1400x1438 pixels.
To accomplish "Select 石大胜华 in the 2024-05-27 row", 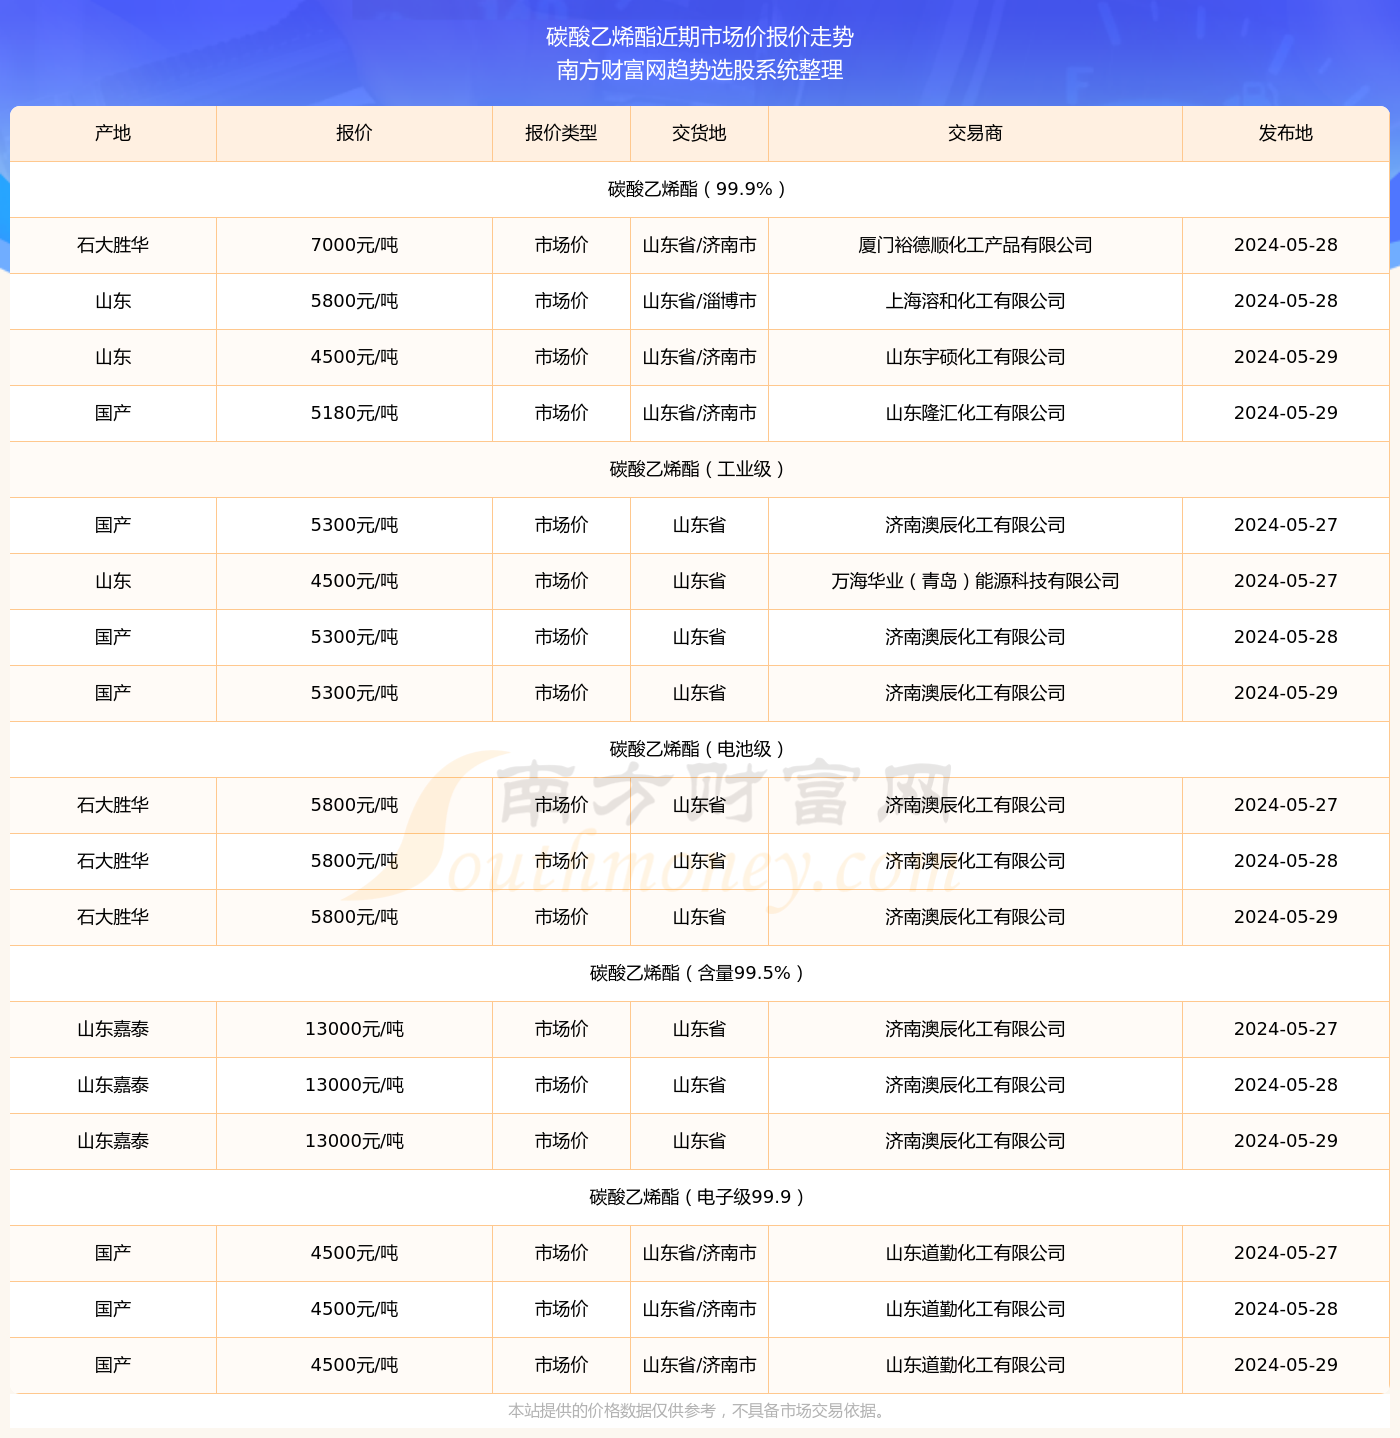I will pos(113,805).
